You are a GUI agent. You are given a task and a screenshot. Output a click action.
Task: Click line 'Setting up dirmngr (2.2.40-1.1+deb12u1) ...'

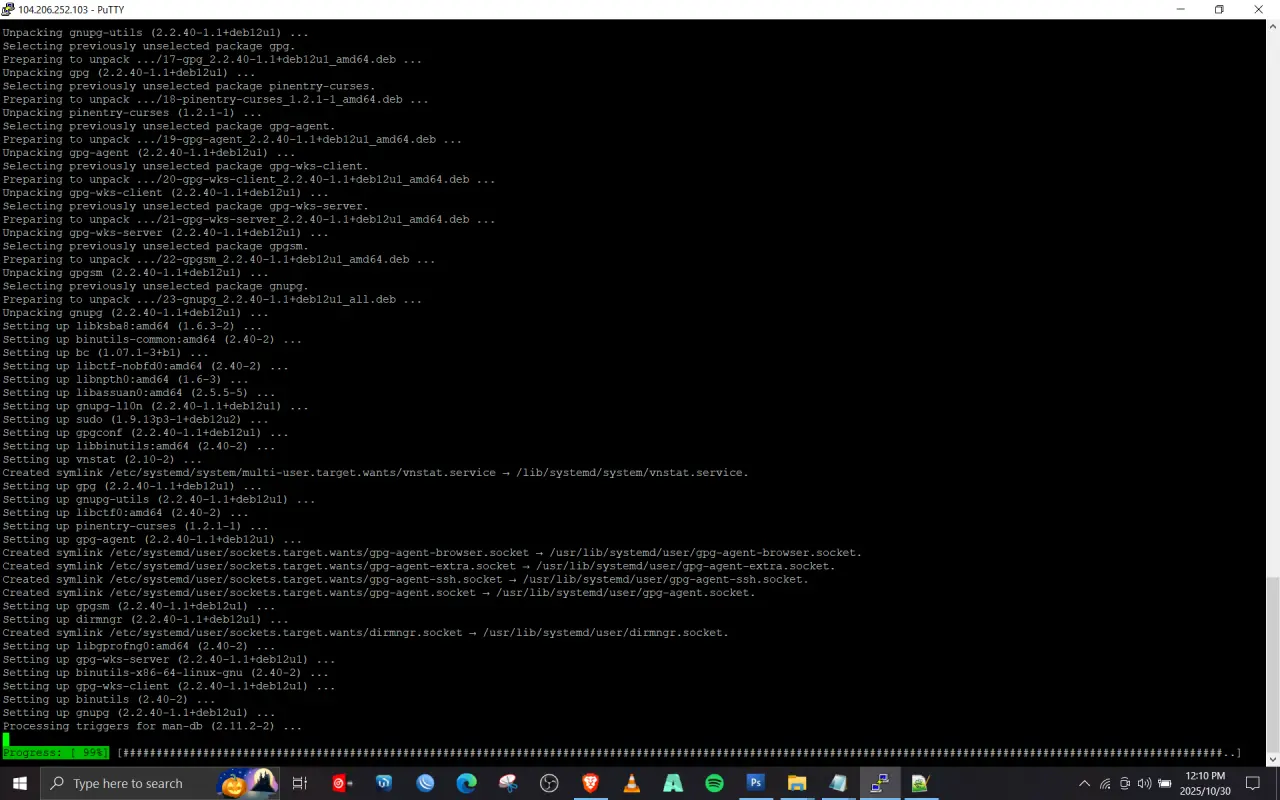pyautogui.click(x=145, y=620)
